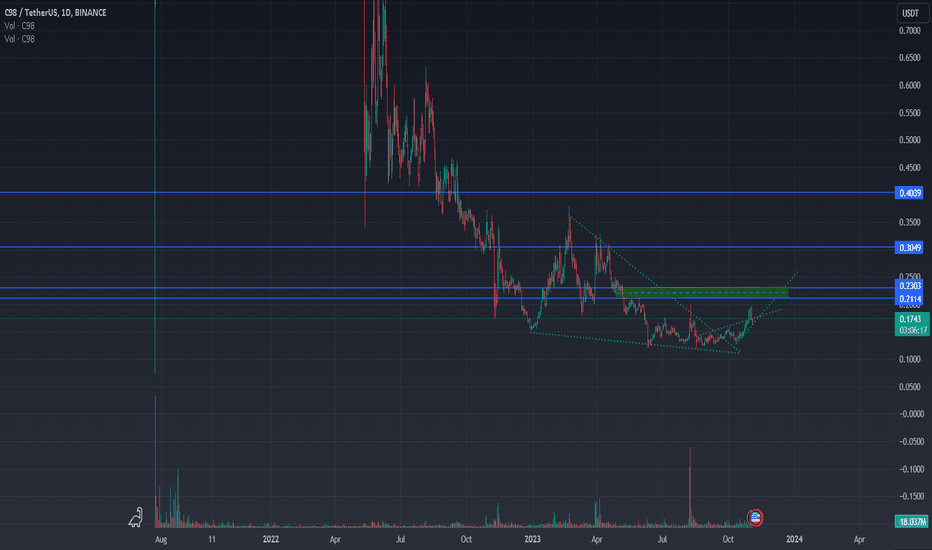Screen dimensions: 932x550
Task: Click the countdown timer 03:06:17
Action: [912, 330]
